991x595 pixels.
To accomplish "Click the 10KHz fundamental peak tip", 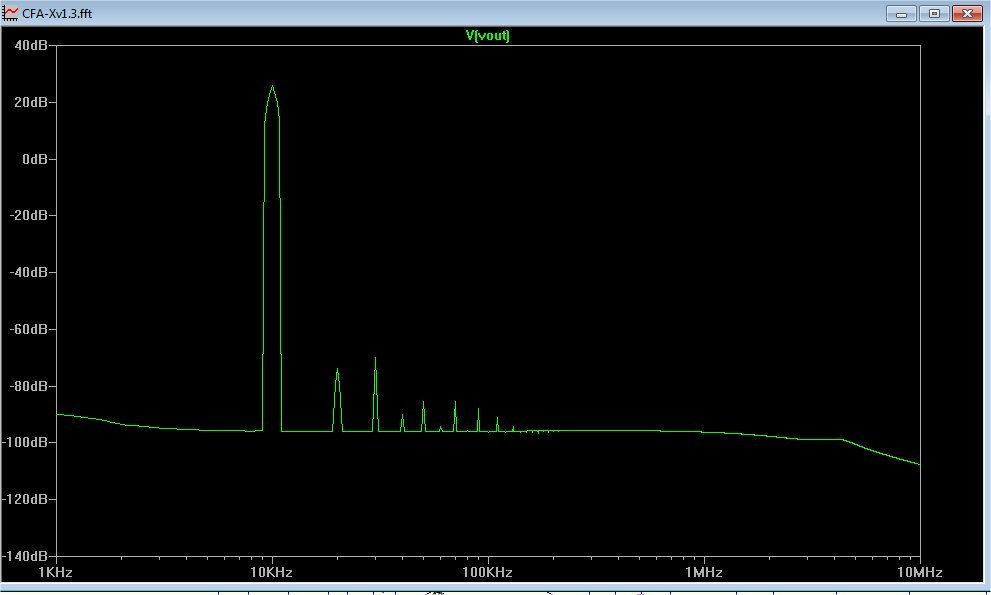I will pyautogui.click(x=272, y=87).
